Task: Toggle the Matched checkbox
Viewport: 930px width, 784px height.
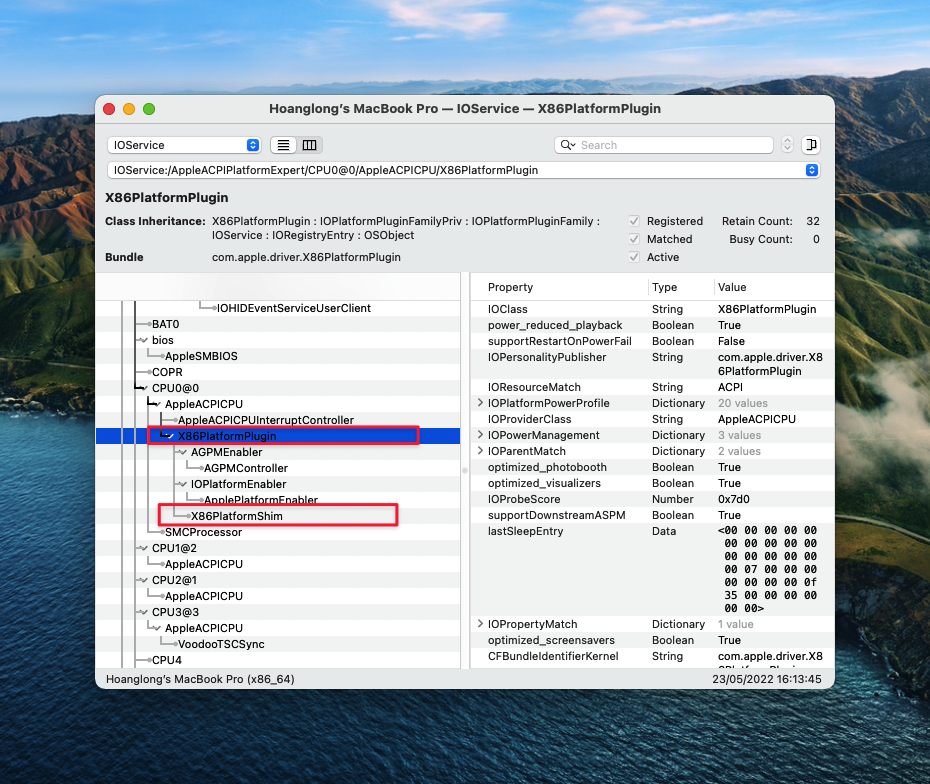Action: pos(634,239)
